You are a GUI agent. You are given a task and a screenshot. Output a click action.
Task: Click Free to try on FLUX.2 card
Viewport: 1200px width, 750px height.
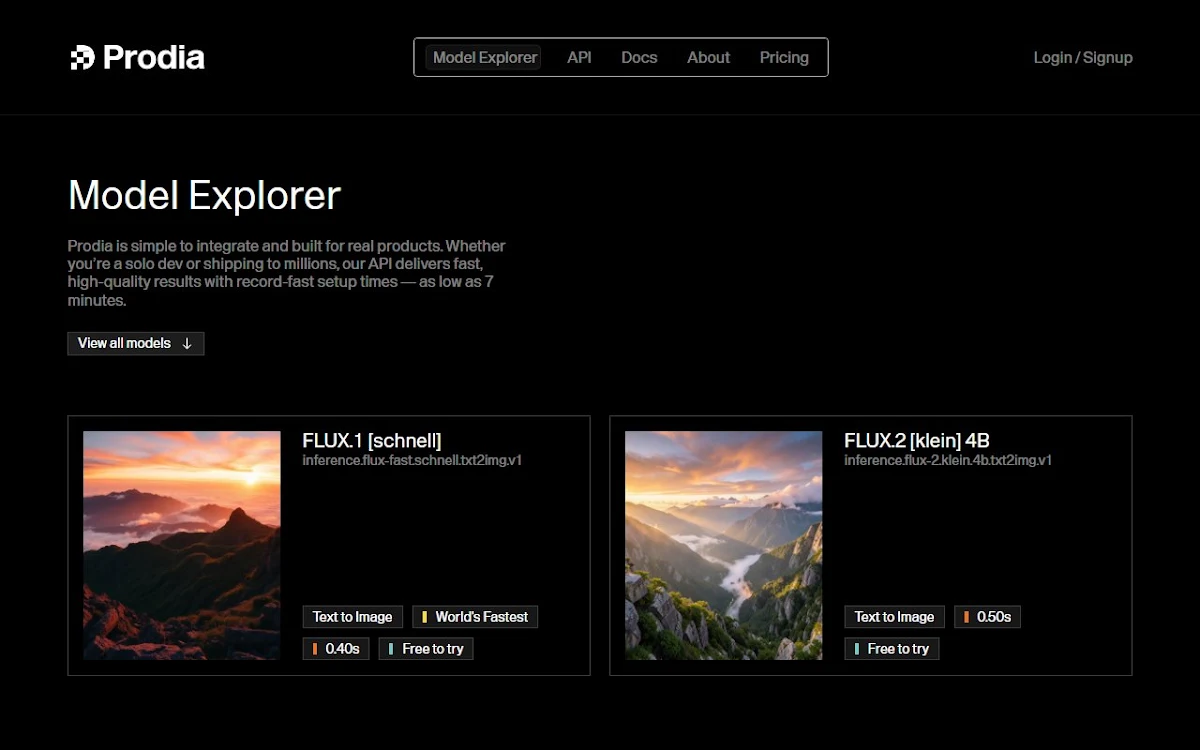coord(892,649)
